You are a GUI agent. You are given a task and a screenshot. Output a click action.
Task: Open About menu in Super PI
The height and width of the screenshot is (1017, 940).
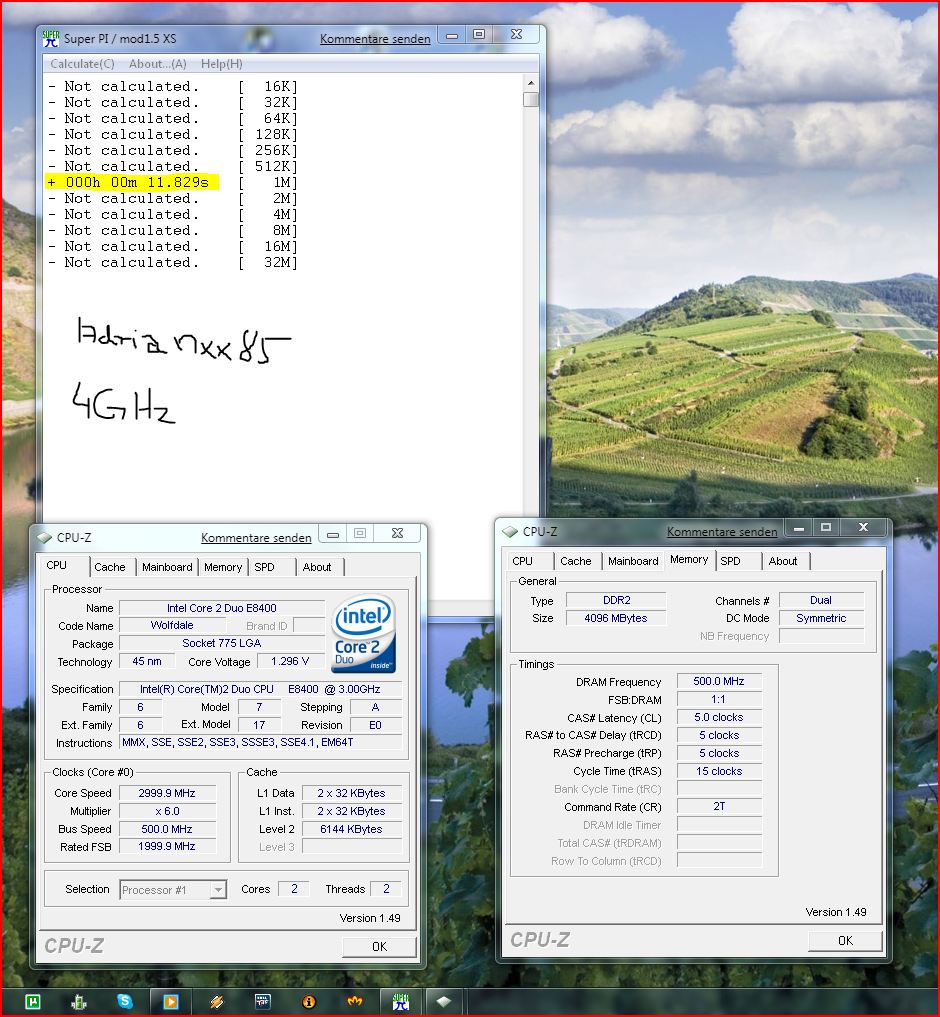click(158, 64)
